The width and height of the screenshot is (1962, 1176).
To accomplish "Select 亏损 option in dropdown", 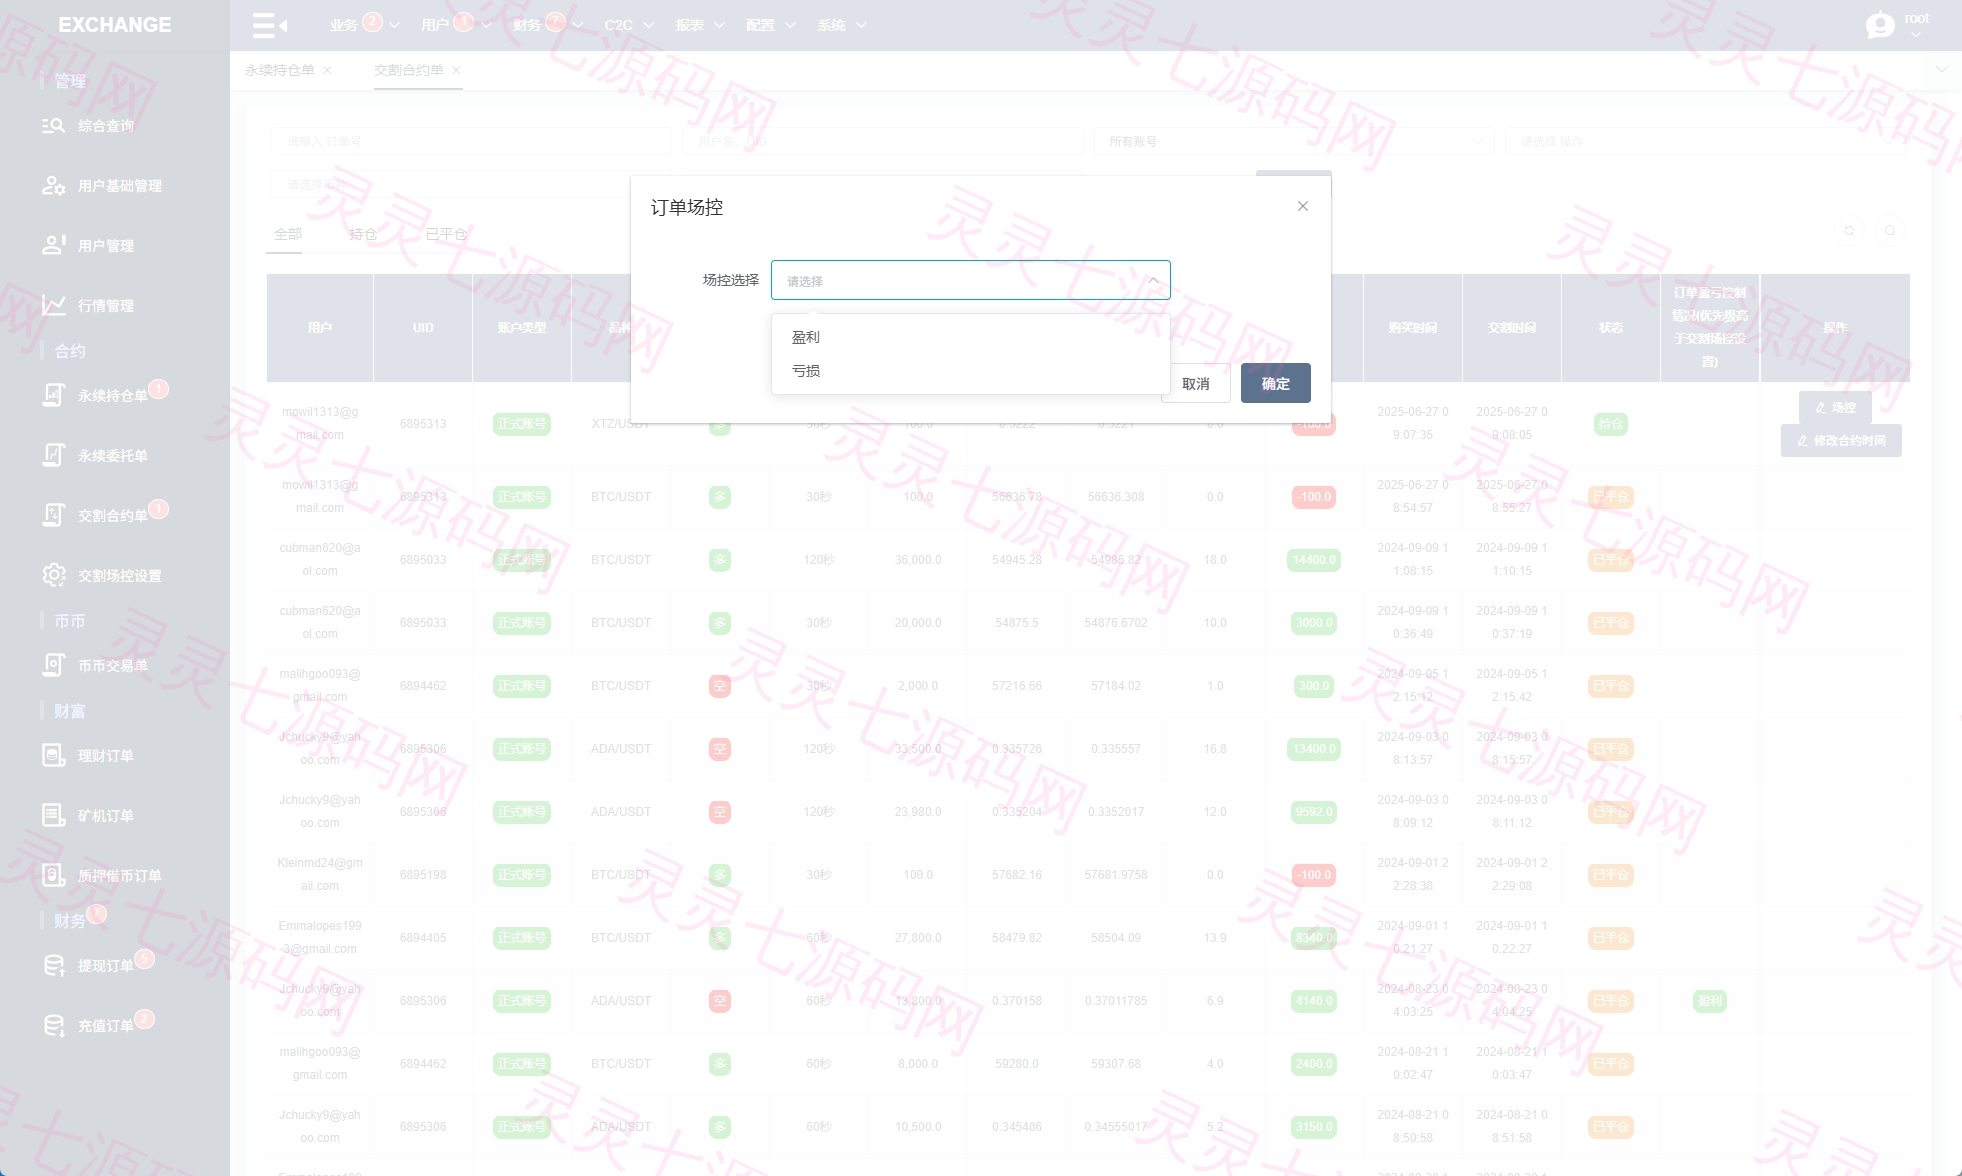I will pyautogui.click(x=970, y=371).
